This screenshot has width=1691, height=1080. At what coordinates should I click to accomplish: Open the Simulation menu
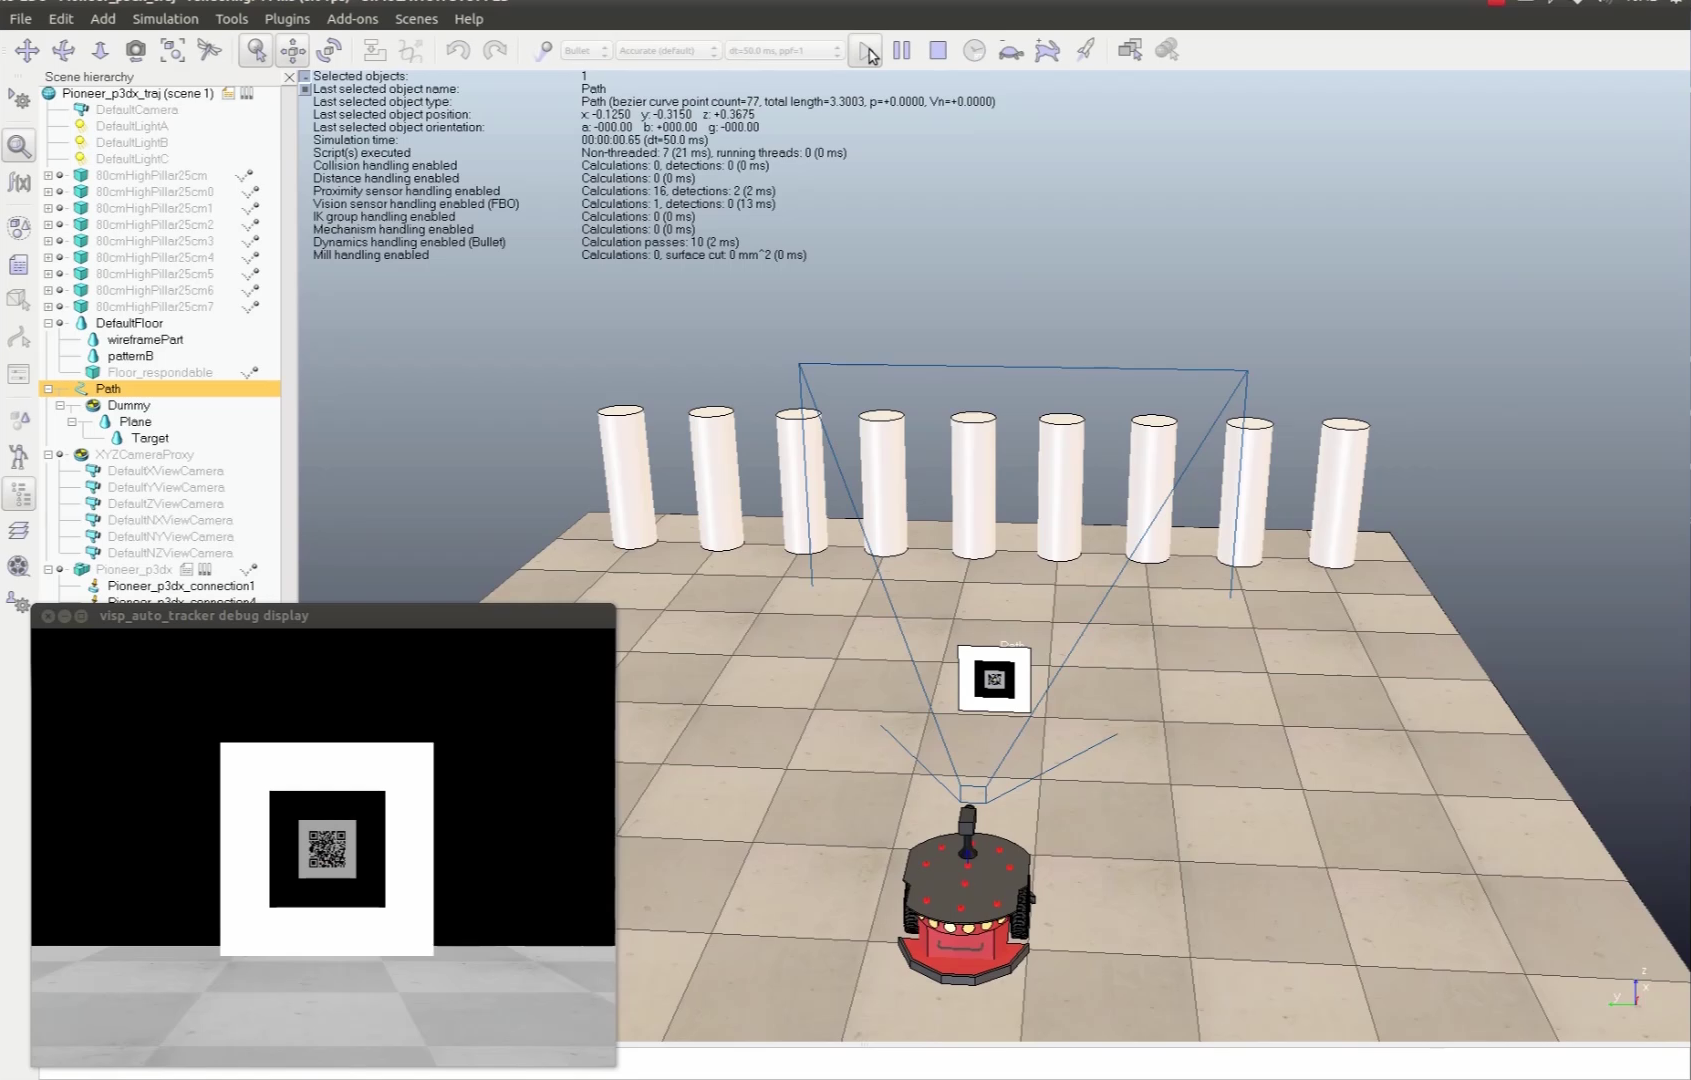coord(165,19)
